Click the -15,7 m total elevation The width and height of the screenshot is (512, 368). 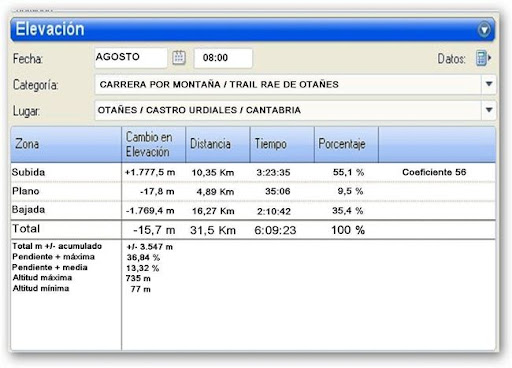tap(154, 230)
